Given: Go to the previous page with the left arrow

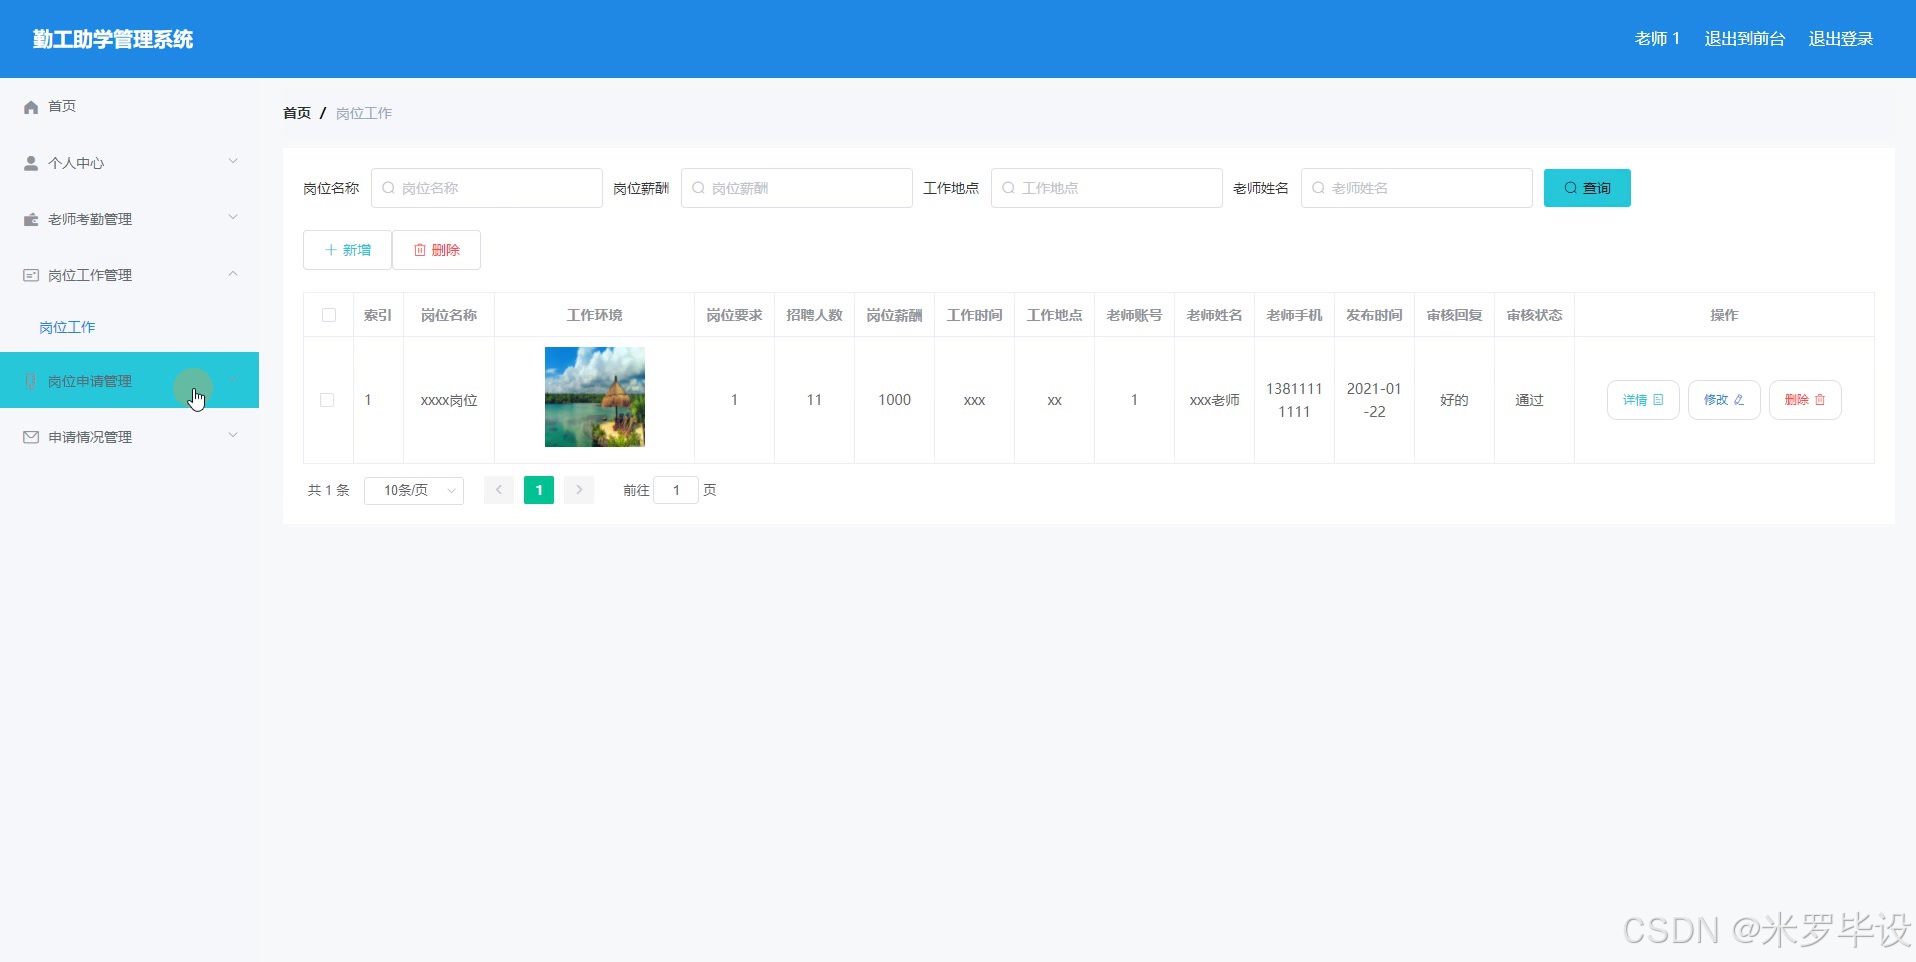Looking at the screenshot, I should 499,490.
